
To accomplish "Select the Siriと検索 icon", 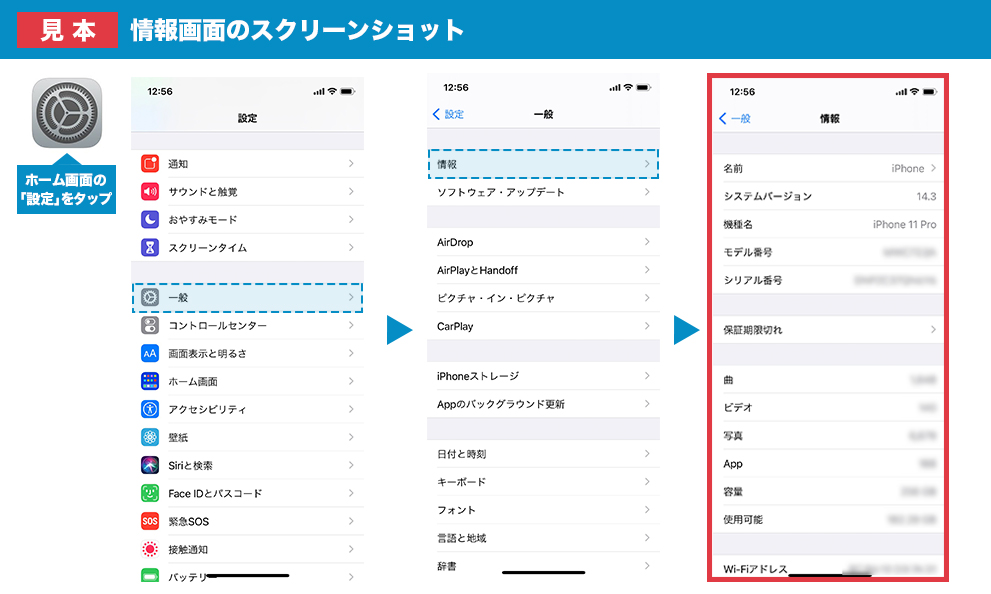I will (150, 466).
